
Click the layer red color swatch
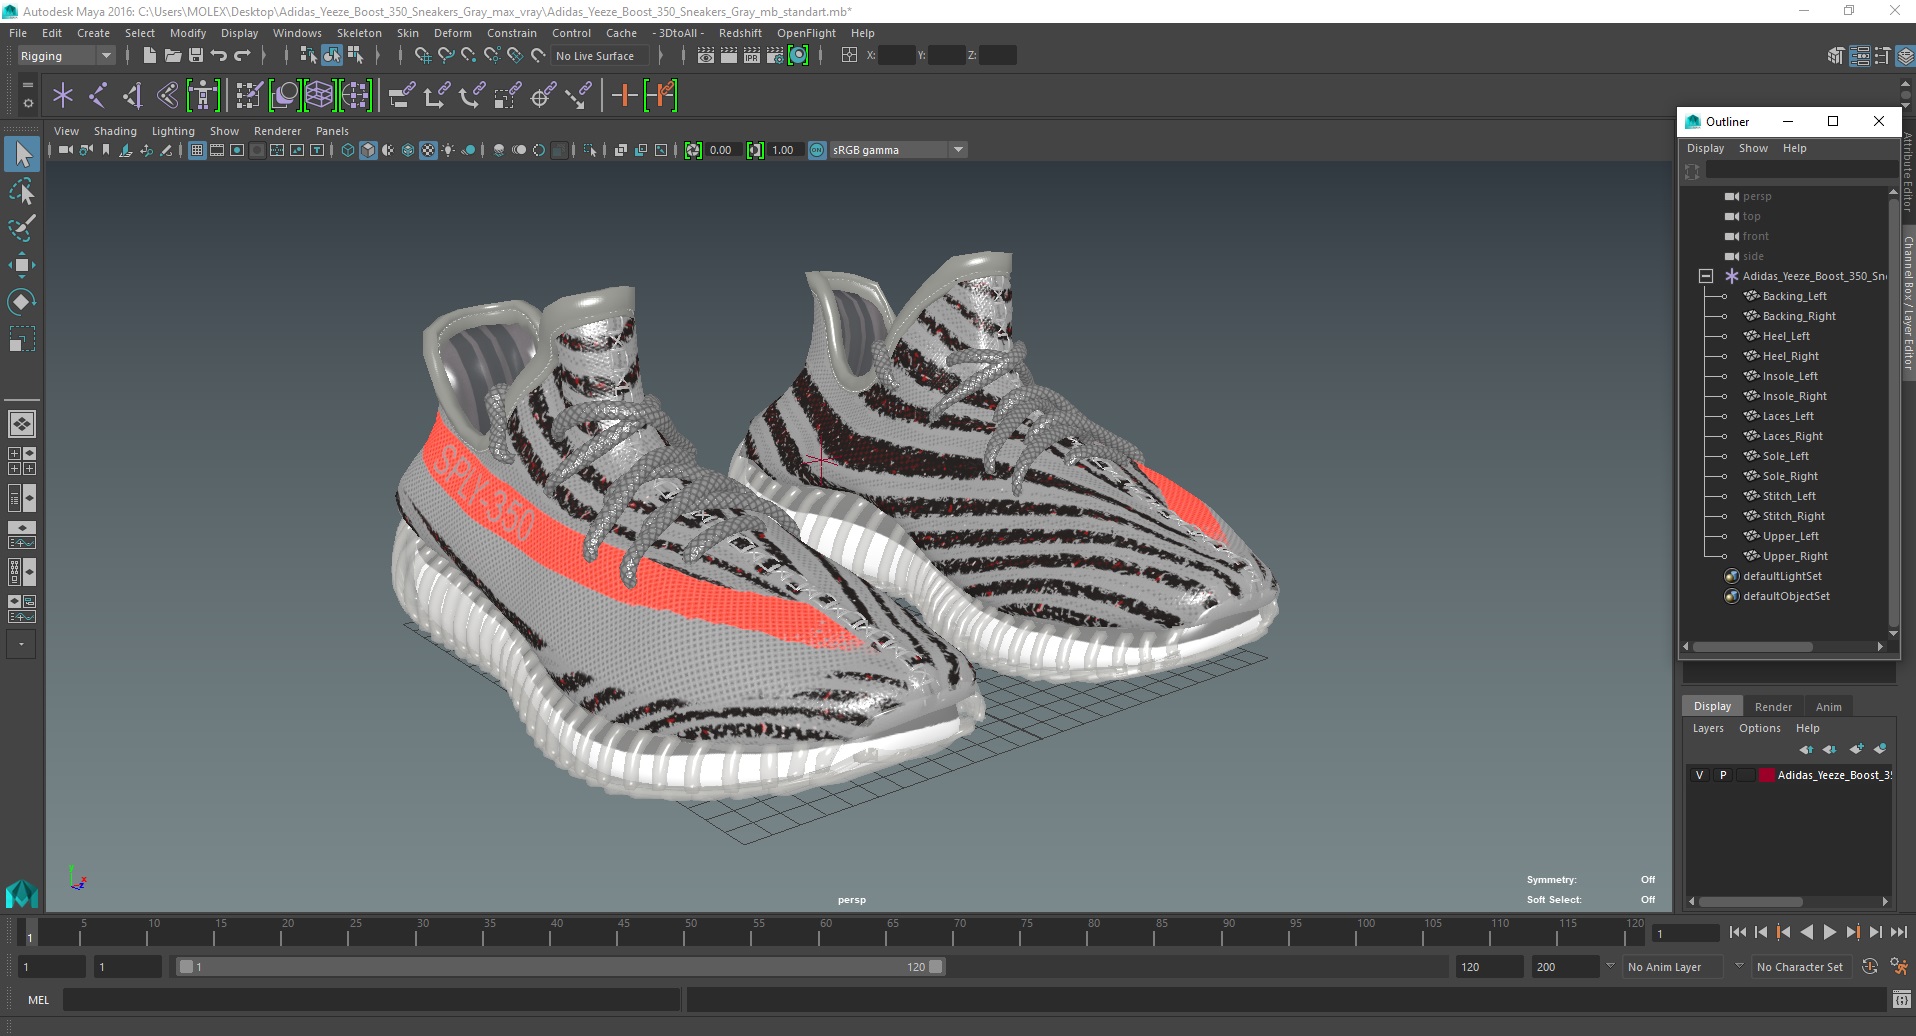pyautogui.click(x=1767, y=775)
